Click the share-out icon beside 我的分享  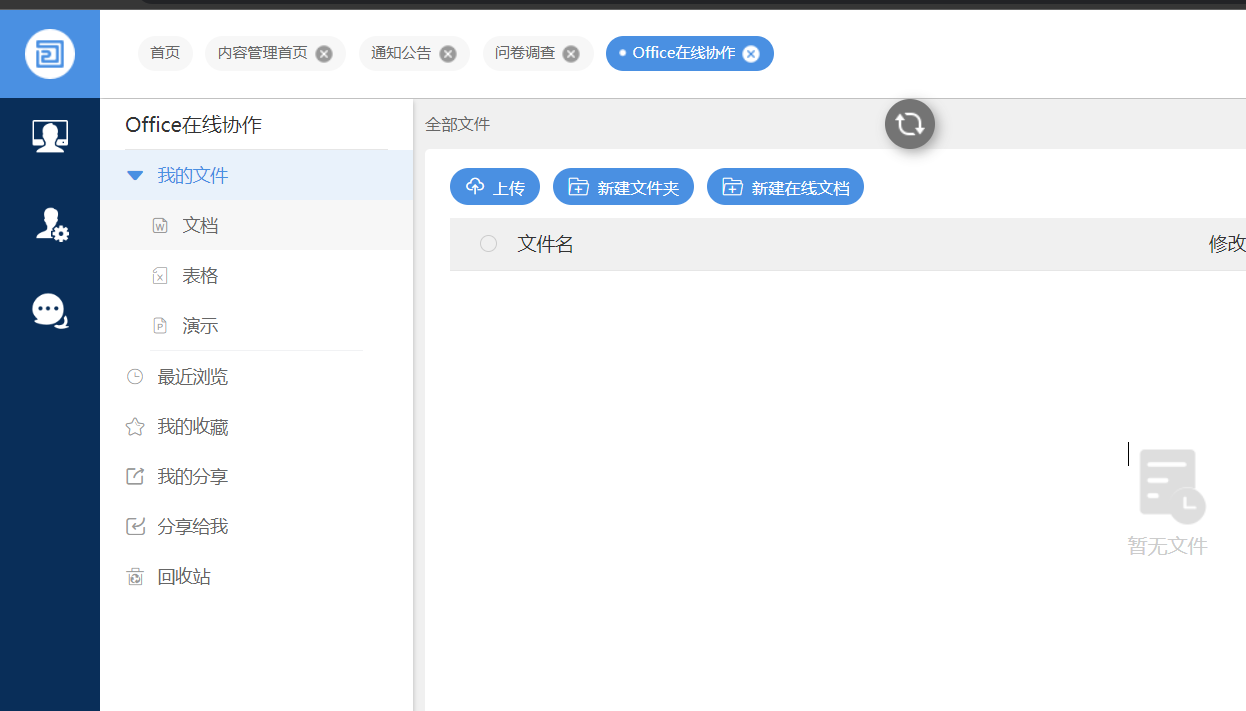click(135, 477)
